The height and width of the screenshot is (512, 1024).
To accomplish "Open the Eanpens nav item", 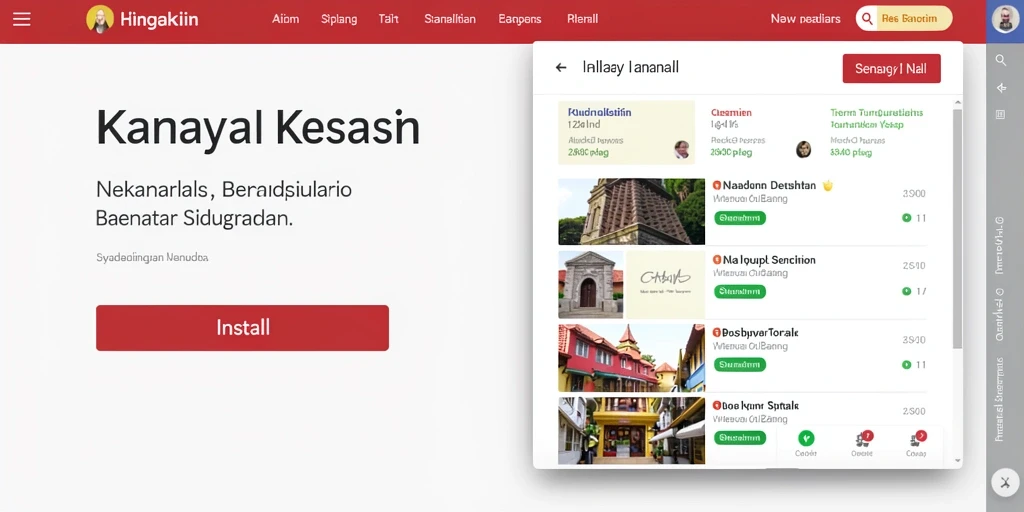I will [x=520, y=19].
